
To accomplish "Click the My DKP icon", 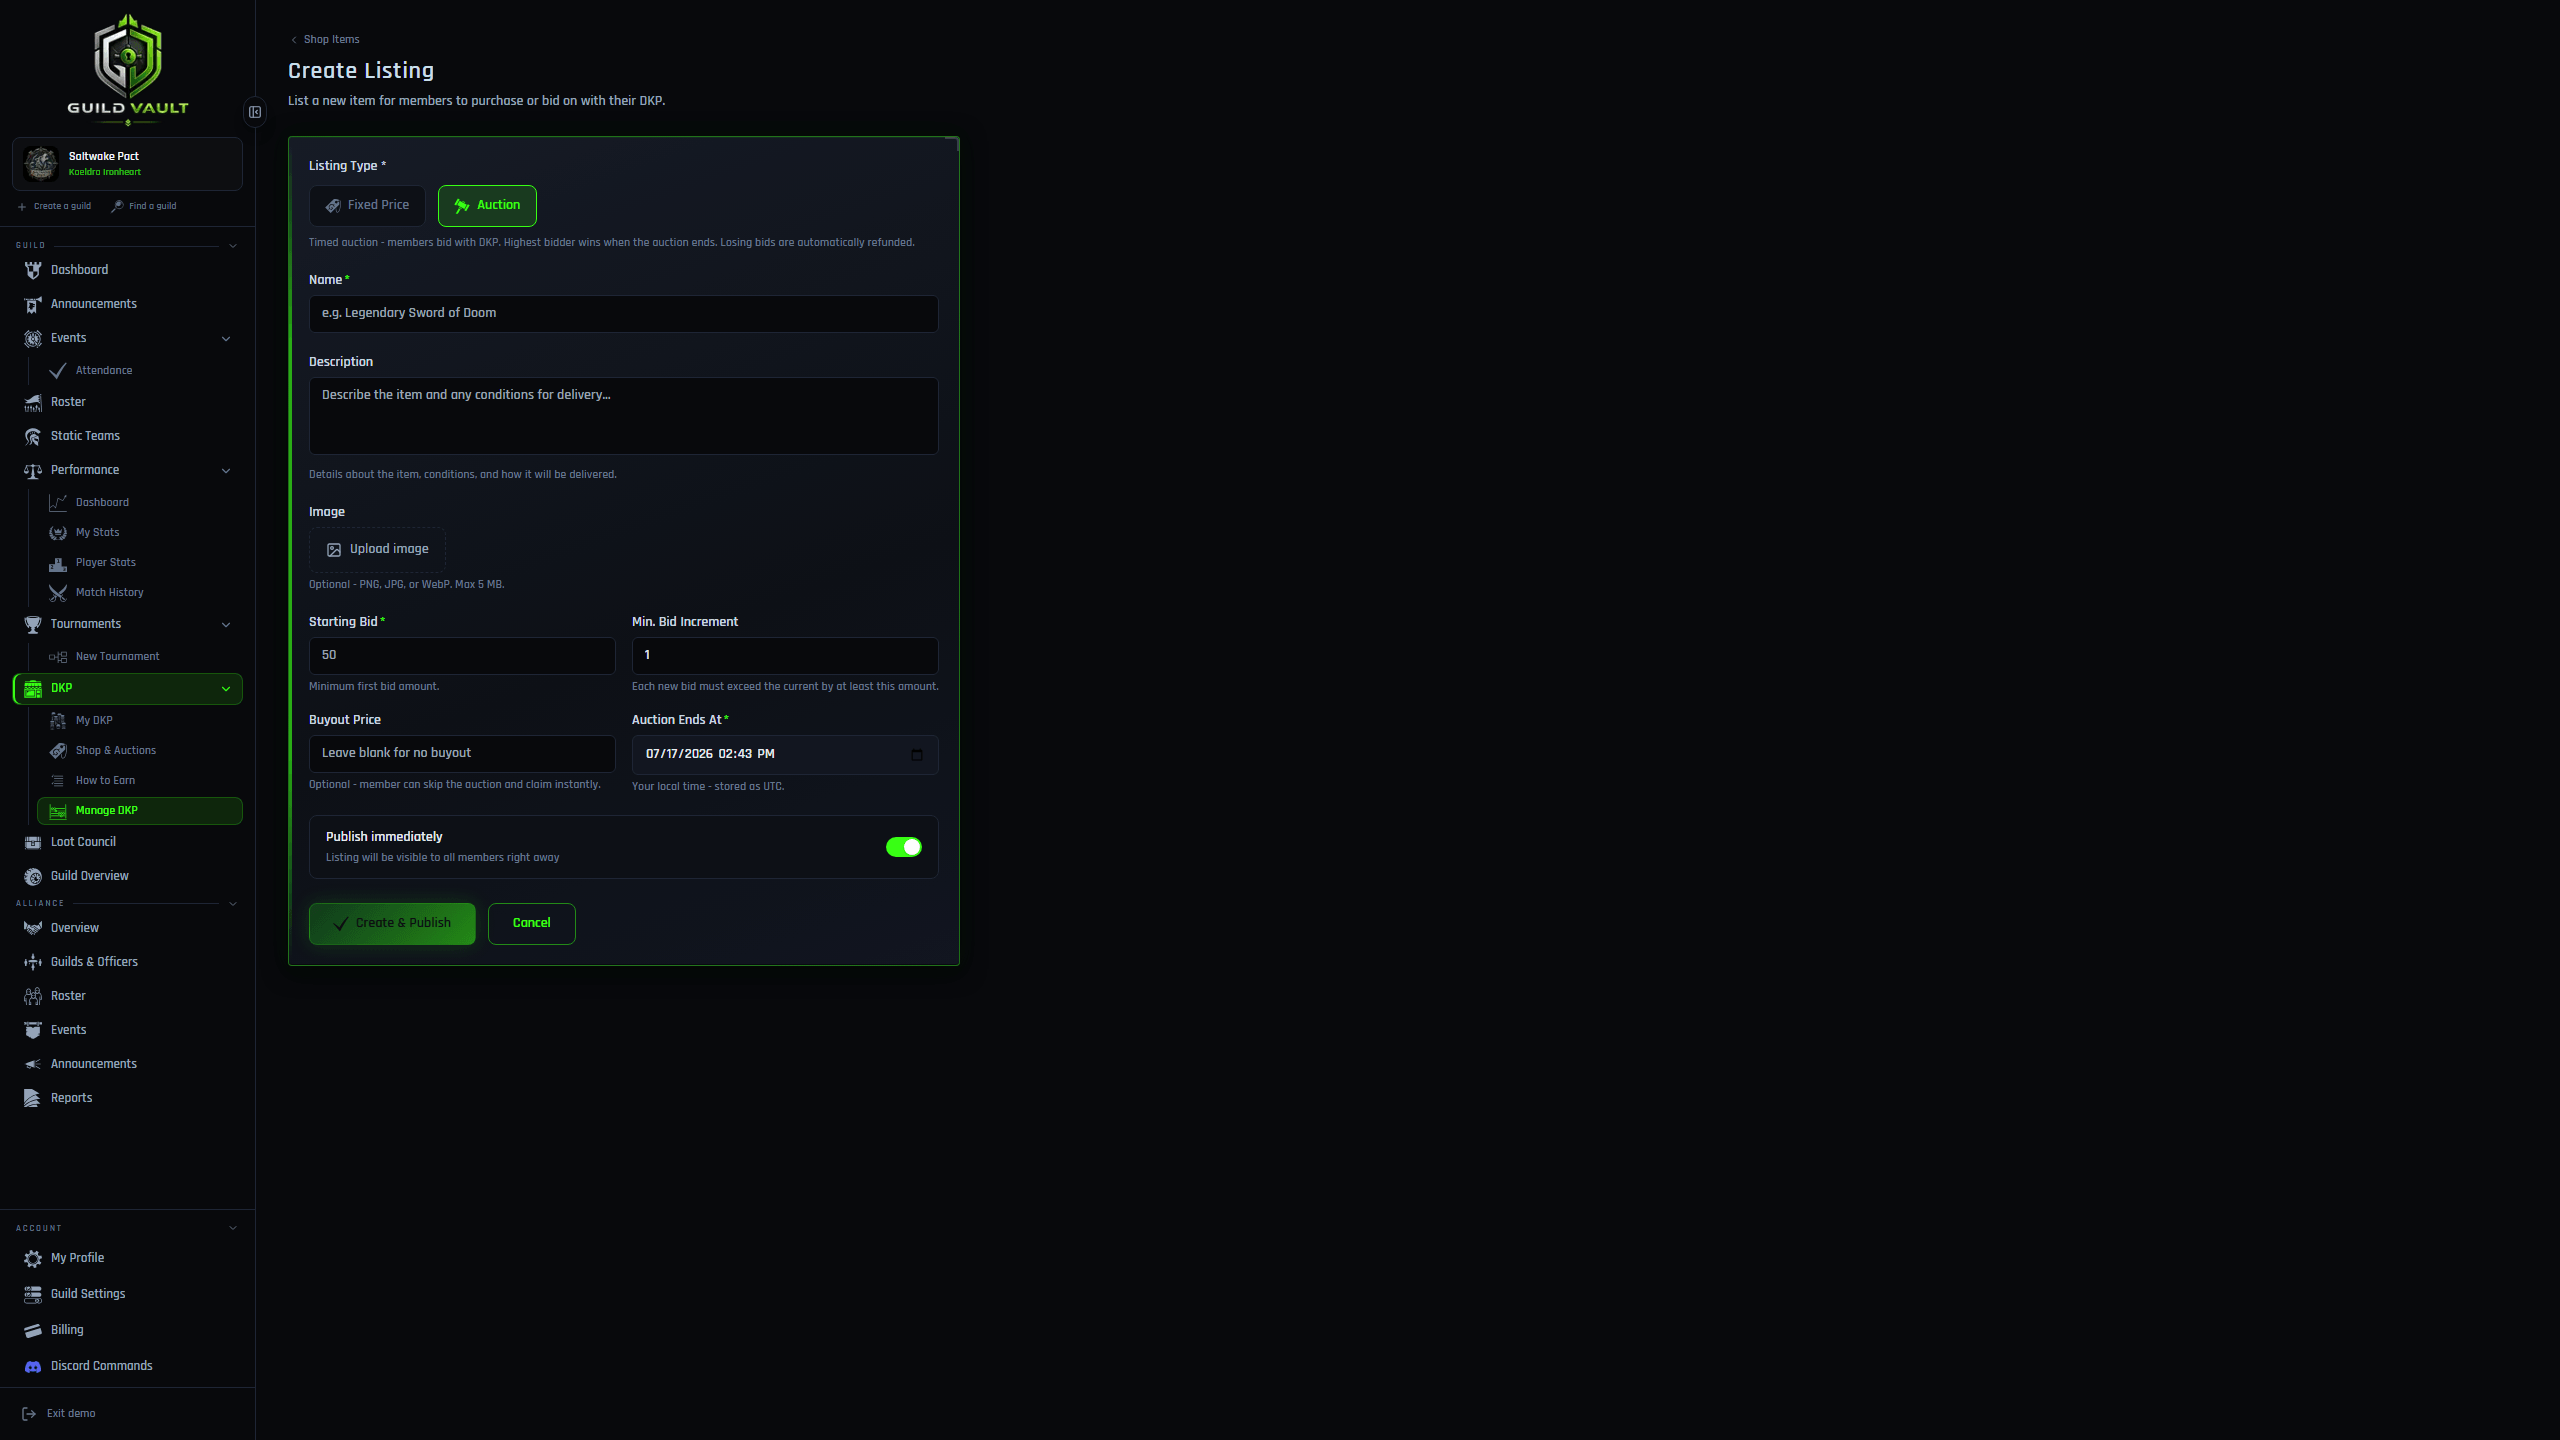I will pos(58,721).
